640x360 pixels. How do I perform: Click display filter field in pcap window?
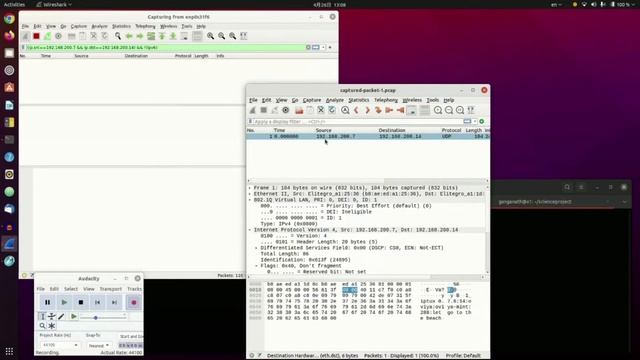coord(358,122)
